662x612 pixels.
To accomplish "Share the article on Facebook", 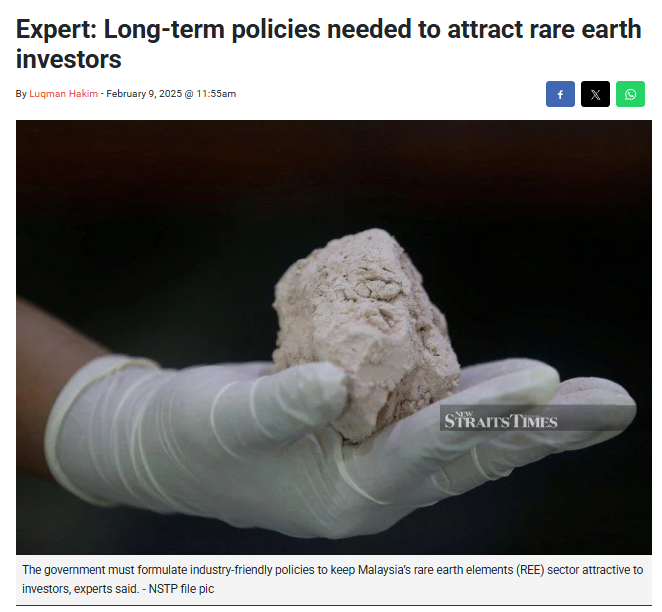I will (x=560, y=94).
